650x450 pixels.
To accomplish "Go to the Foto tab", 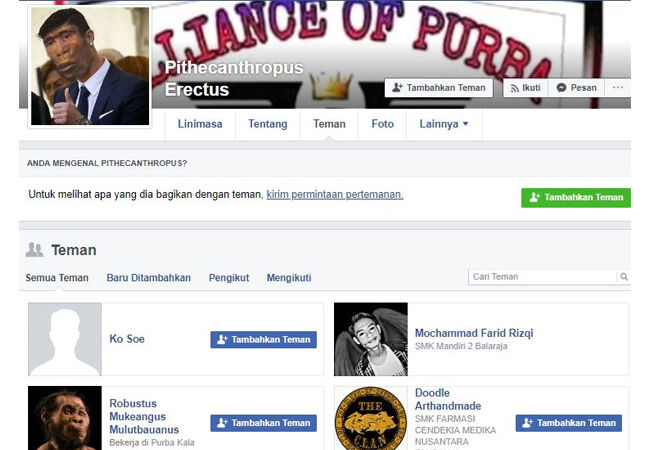I will click(382, 124).
